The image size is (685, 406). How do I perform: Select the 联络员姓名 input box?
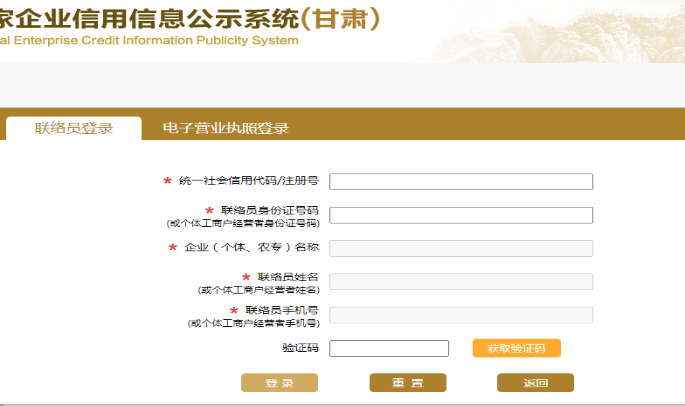pos(461,282)
